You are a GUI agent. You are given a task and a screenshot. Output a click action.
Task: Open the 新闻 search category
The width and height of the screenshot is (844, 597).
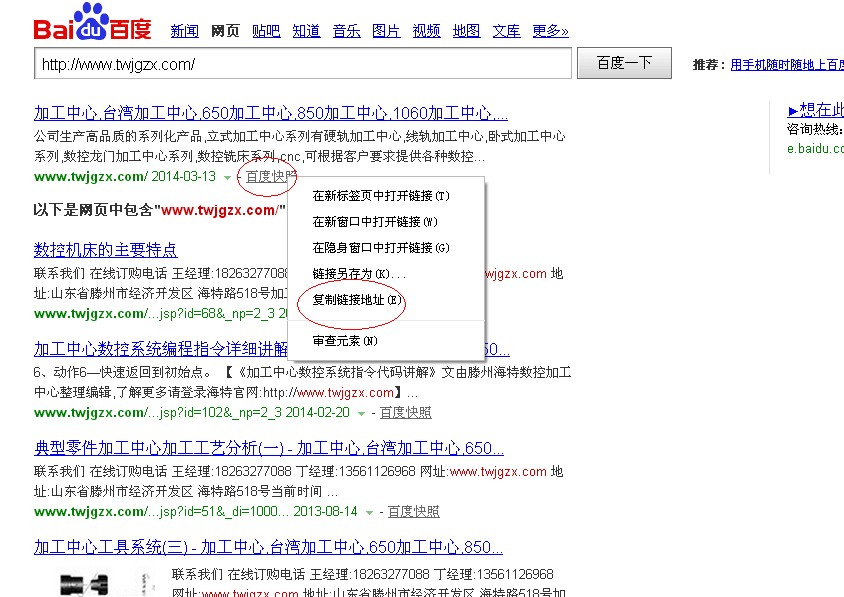(185, 31)
